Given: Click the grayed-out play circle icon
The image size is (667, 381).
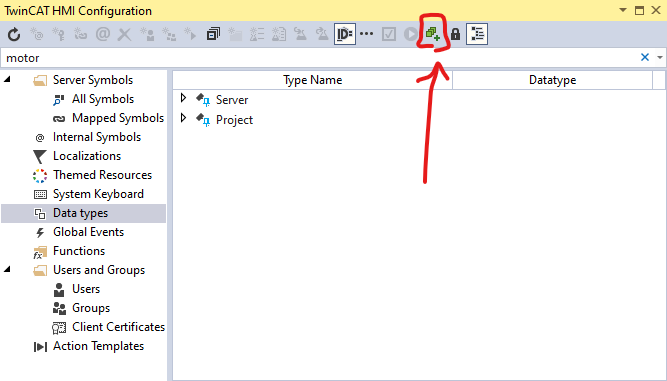Looking at the screenshot, I should coord(411,34).
